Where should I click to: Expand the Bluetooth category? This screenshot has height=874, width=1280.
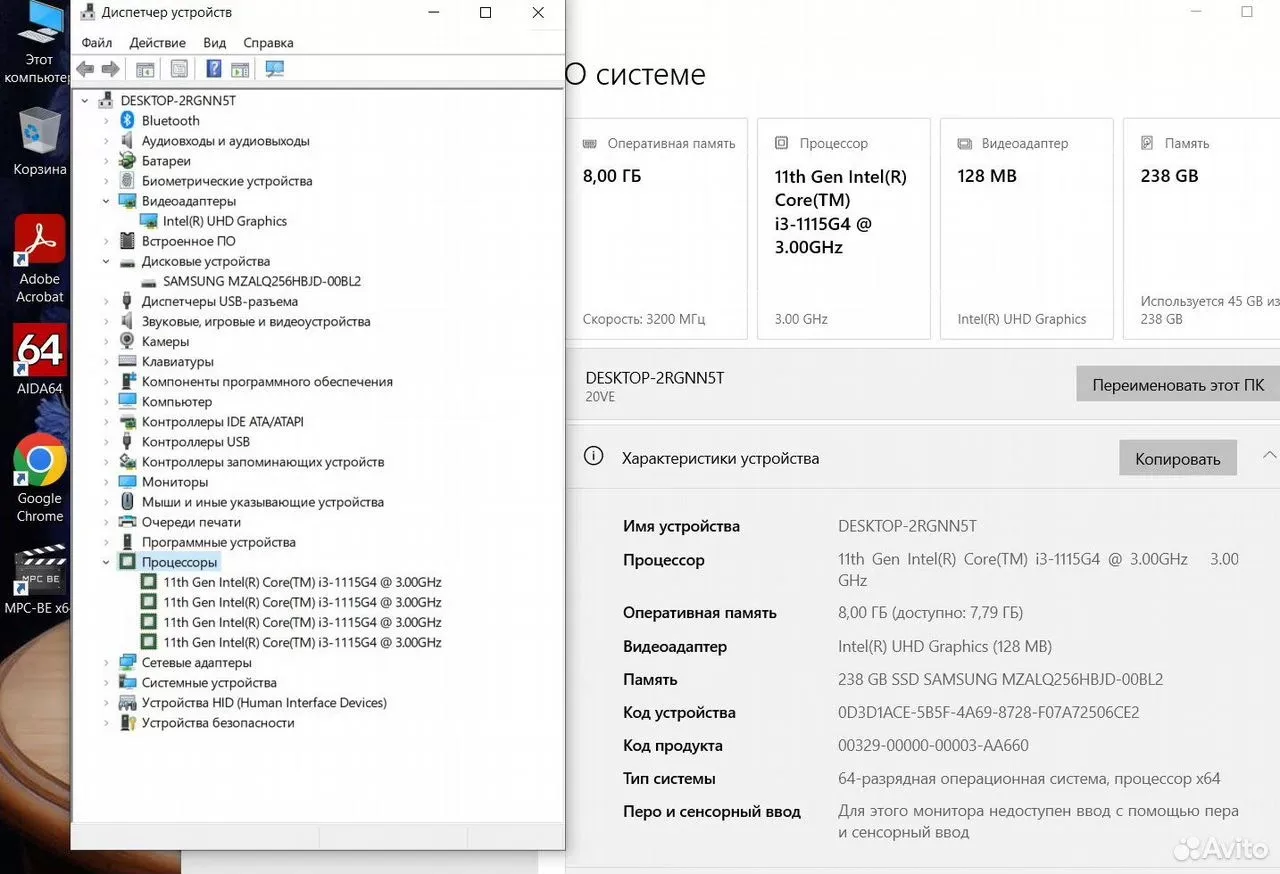click(x=106, y=121)
